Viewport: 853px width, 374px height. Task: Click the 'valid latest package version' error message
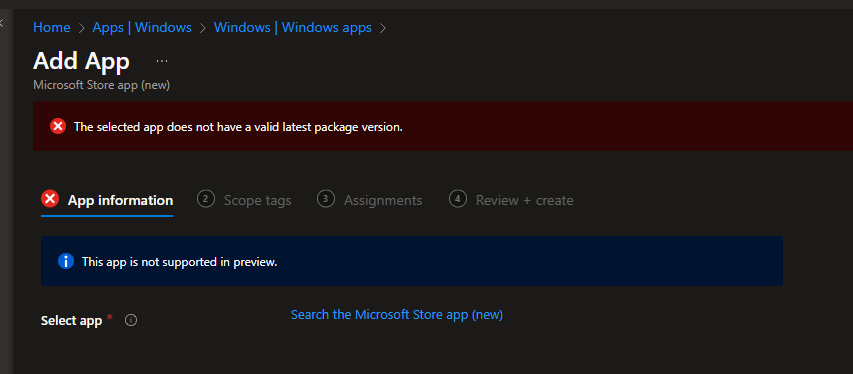coord(238,127)
